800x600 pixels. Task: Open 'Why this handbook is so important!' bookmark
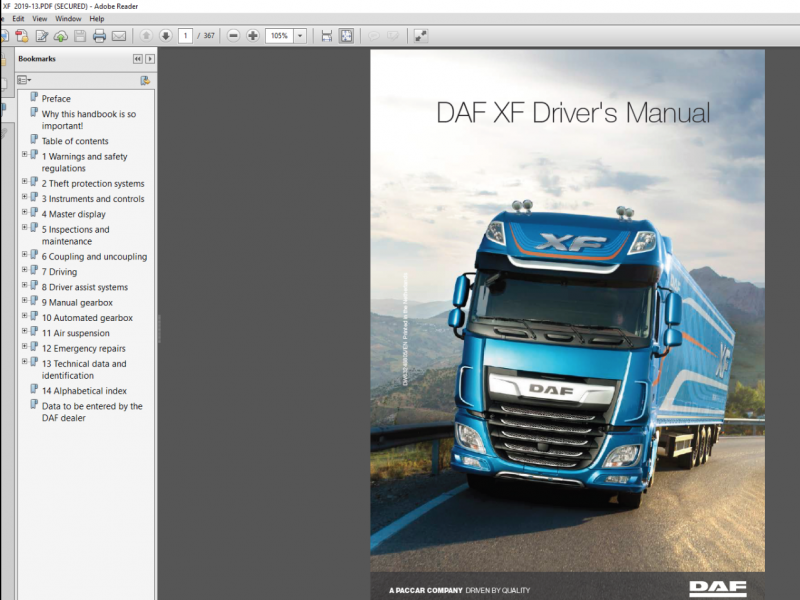pyautogui.click(x=89, y=120)
